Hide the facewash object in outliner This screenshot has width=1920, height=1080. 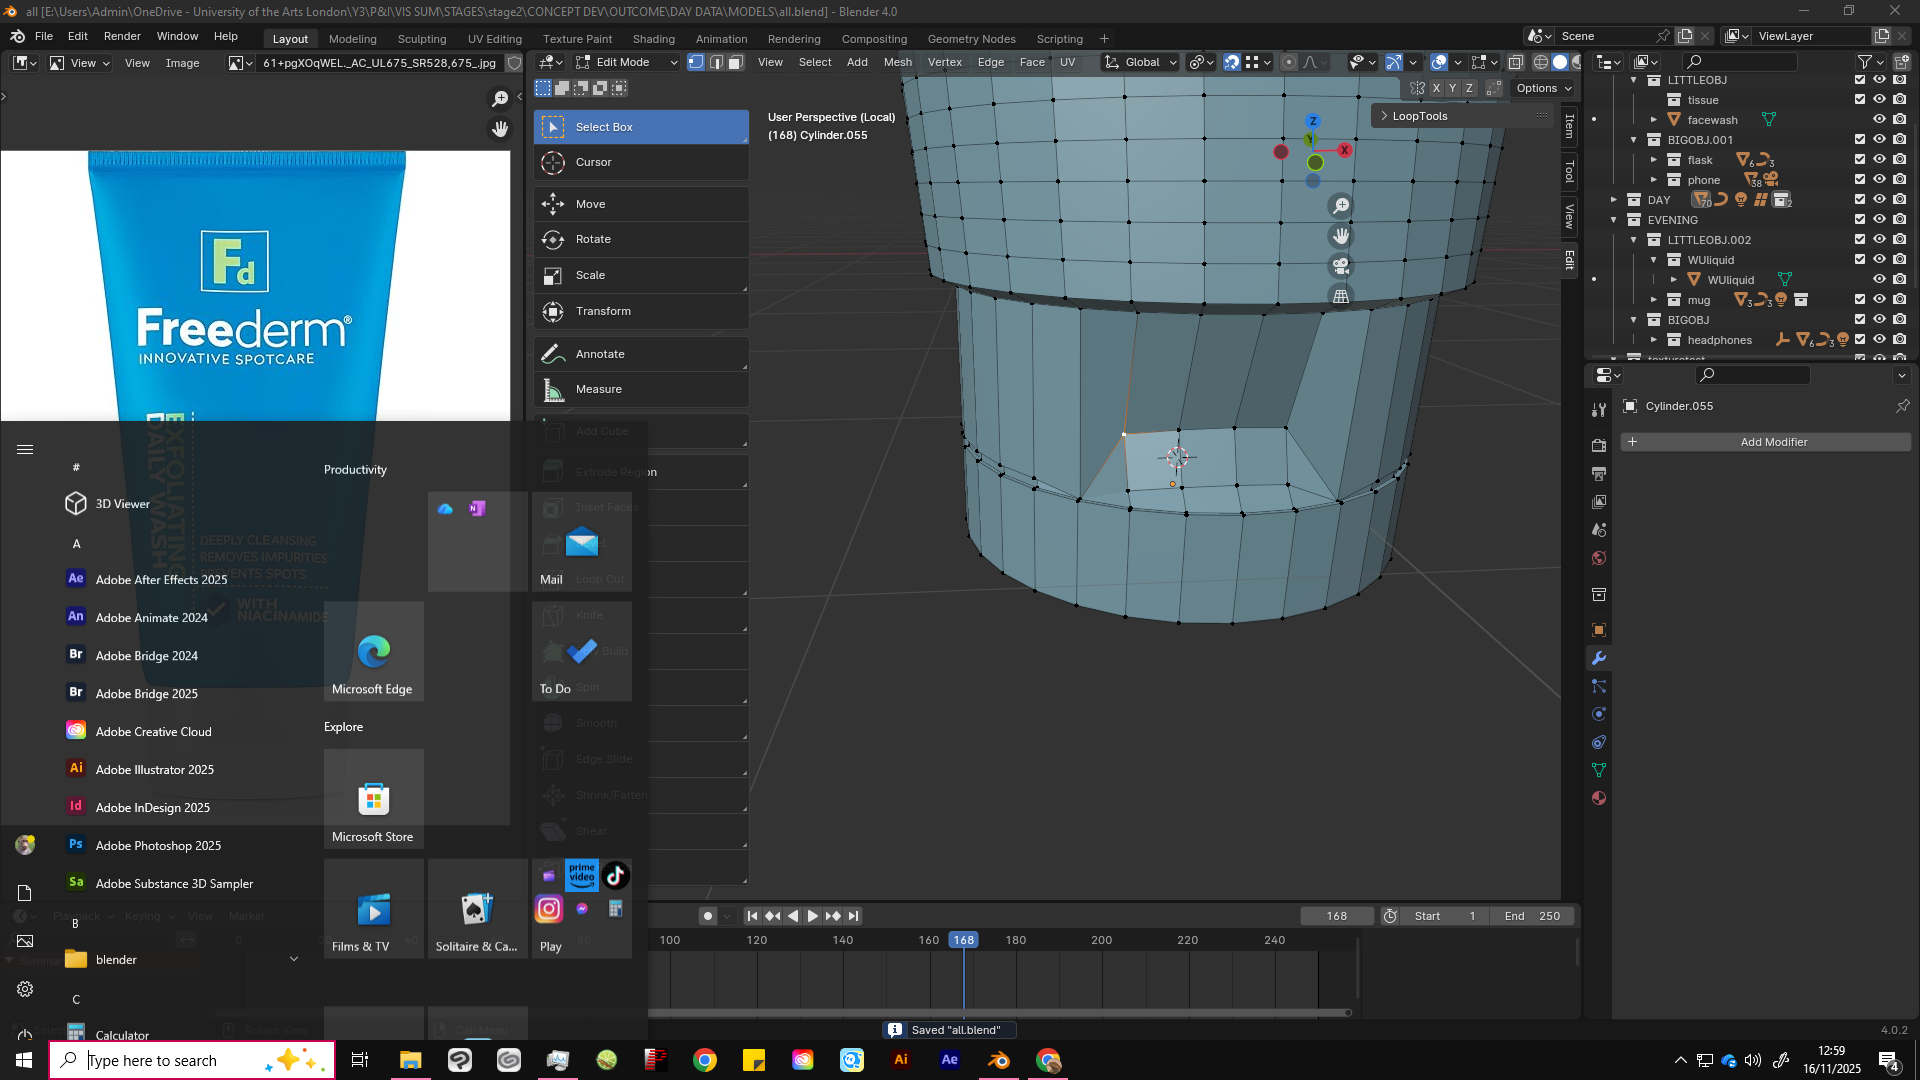1879,119
